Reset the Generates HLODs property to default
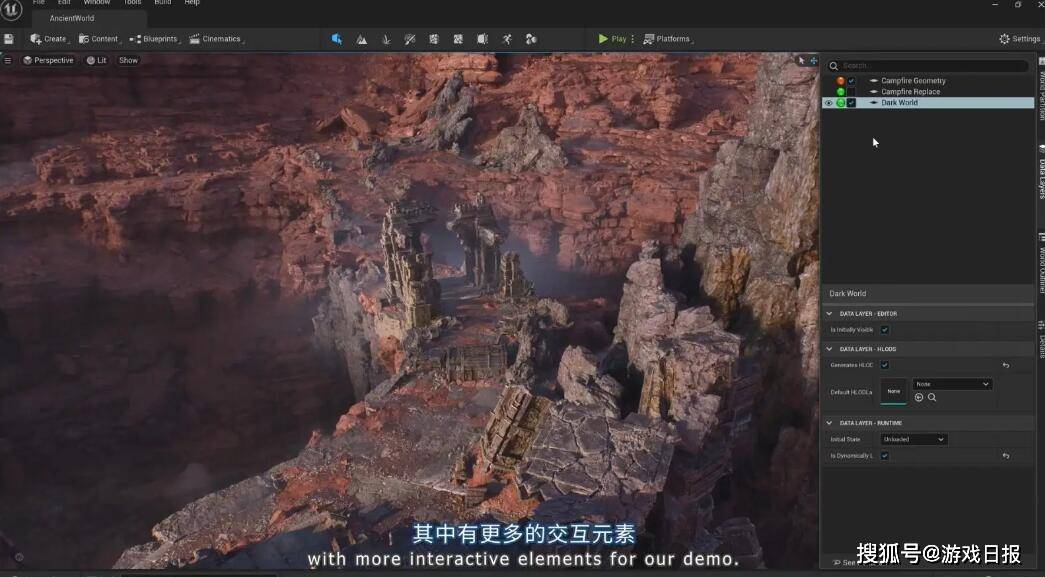Image resolution: width=1045 pixels, height=577 pixels. point(1005,365)
